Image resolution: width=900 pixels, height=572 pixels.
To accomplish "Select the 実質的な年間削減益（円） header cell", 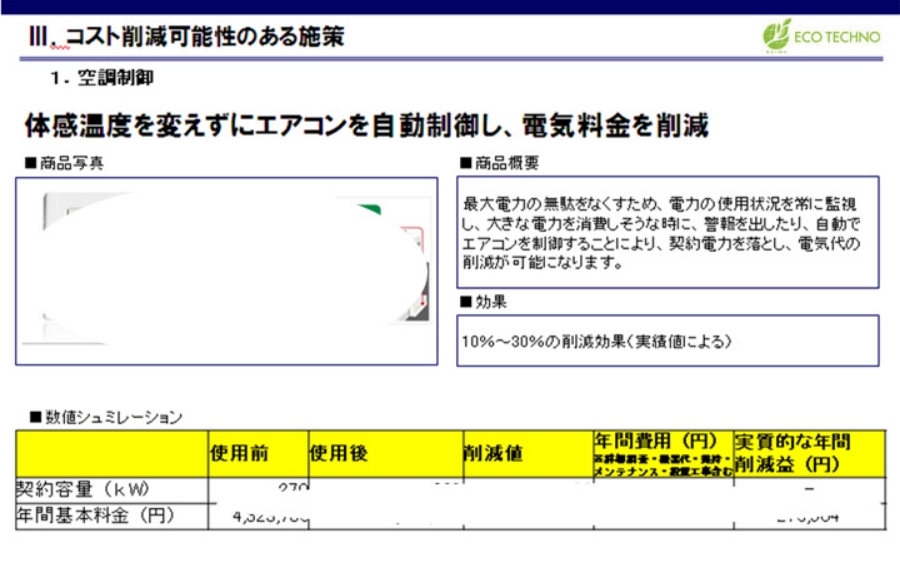I will (808, 453).
